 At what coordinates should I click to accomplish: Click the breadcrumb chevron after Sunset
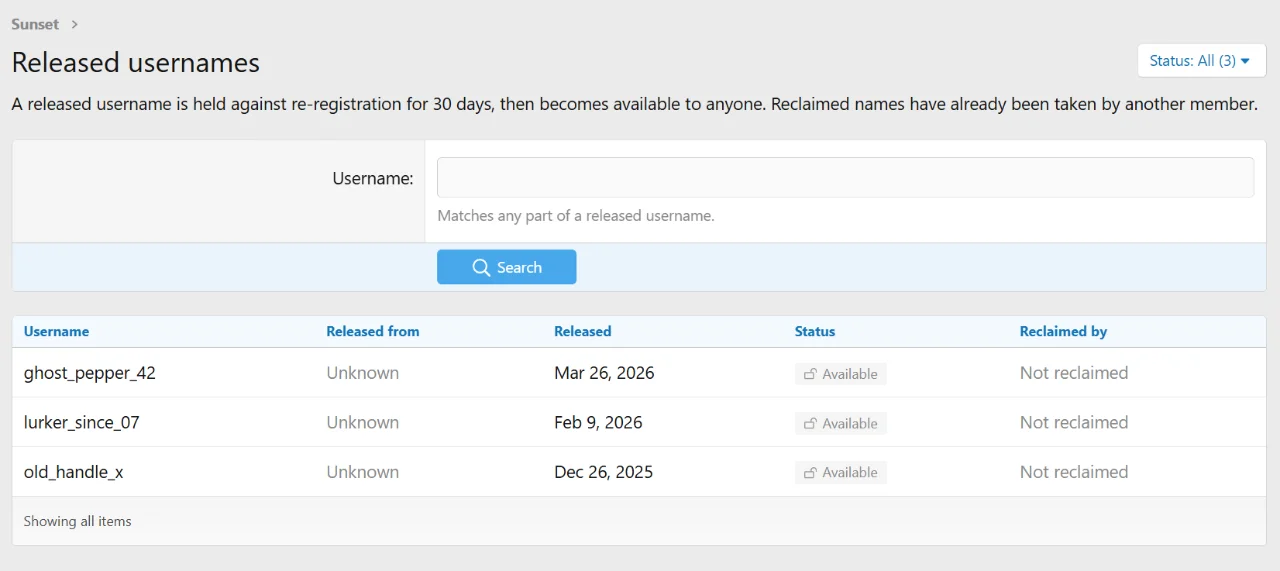(75, 24)
